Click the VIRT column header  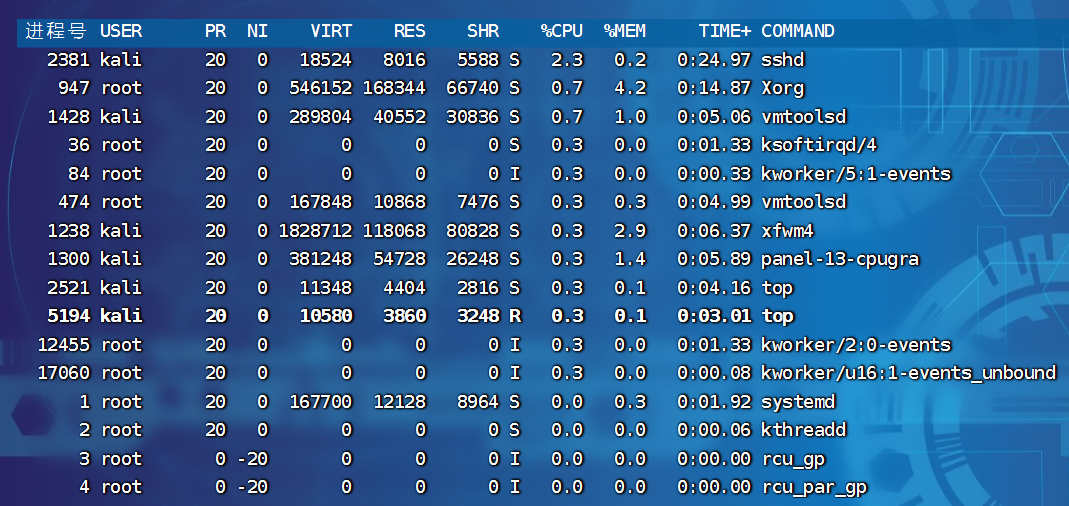tap(331, 31)
